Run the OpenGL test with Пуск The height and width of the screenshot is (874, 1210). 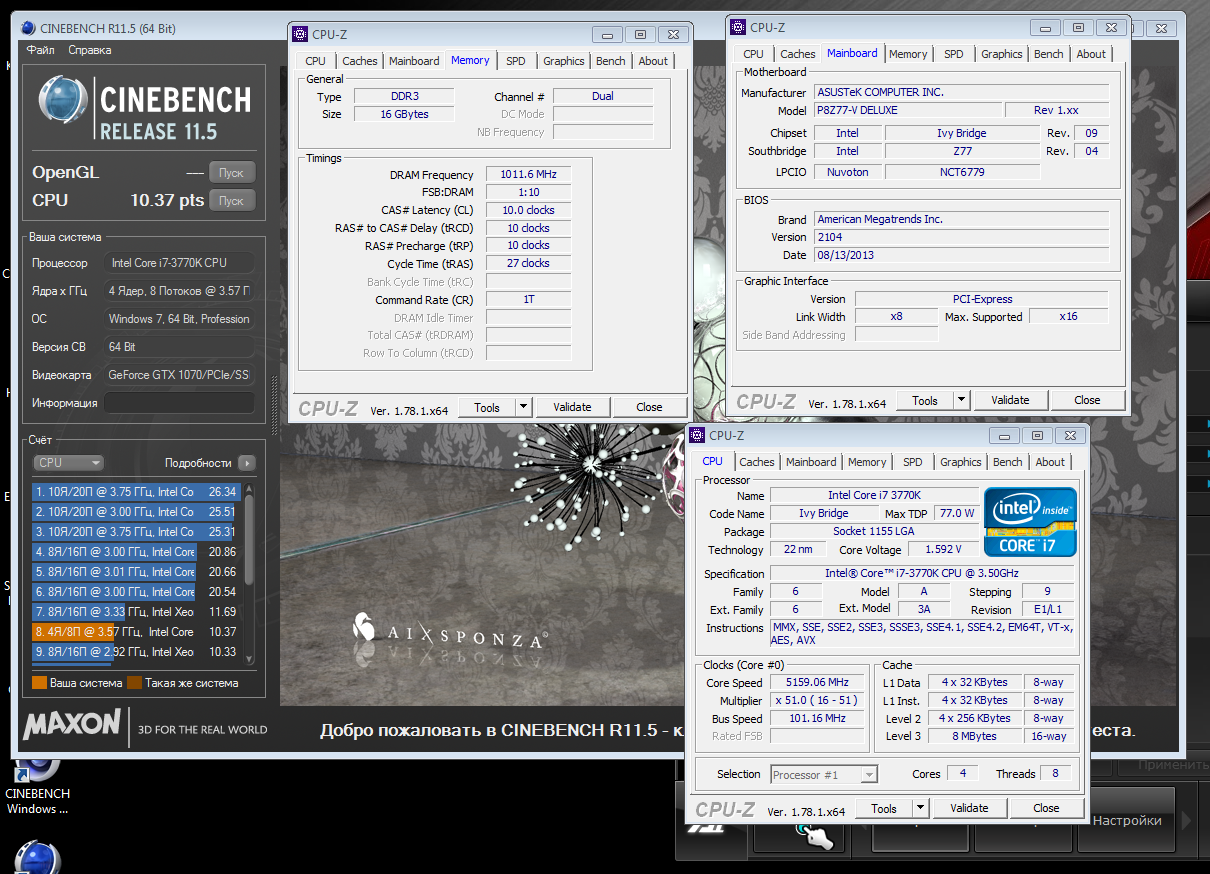pos(232,172)
